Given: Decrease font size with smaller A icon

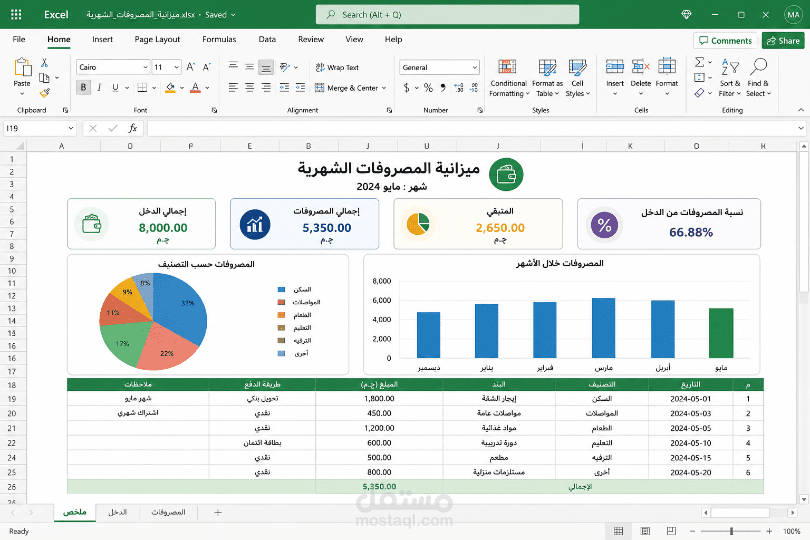Looking at the screenshot, I should tap(207, 67).
